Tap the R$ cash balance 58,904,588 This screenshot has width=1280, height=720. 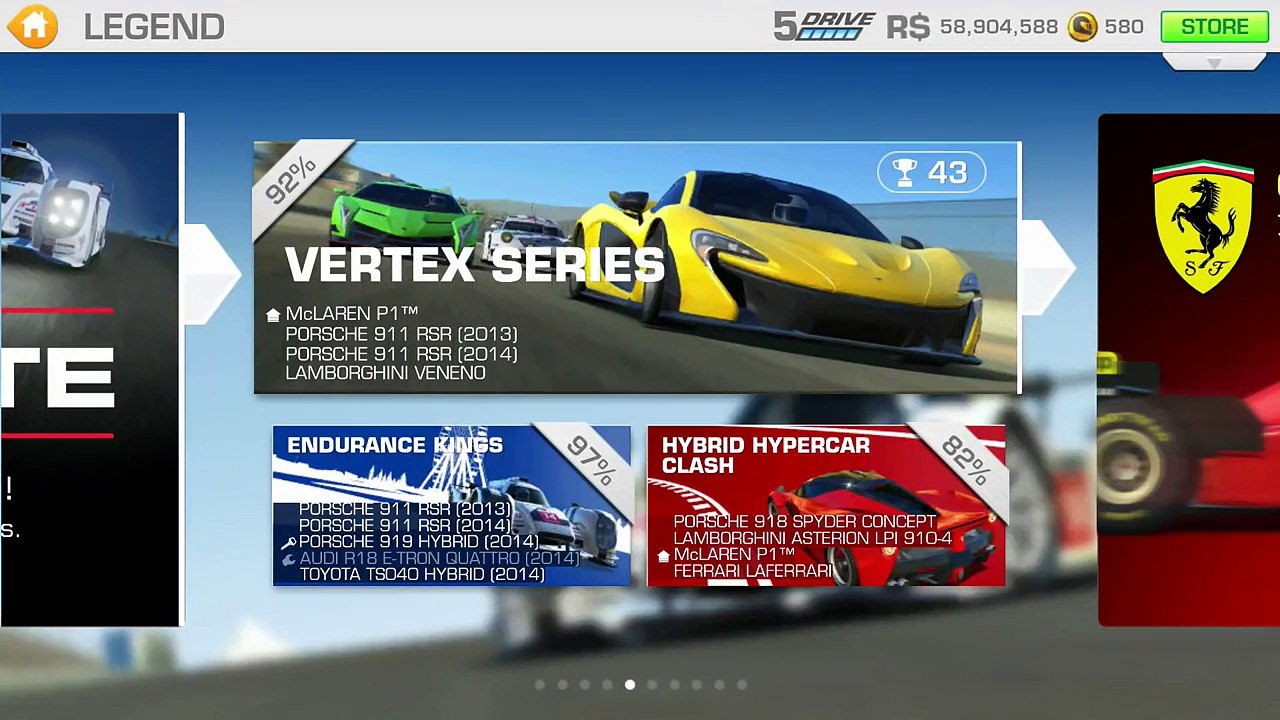pyautogui.click(x=972, y=27)
